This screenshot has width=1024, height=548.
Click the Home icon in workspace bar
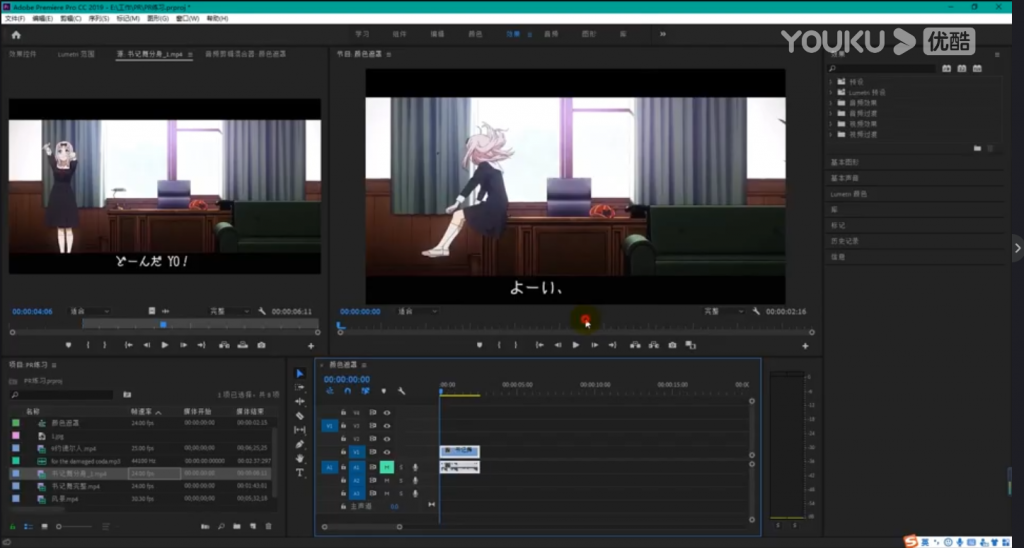pyautogui.click(x=16, y=35)
